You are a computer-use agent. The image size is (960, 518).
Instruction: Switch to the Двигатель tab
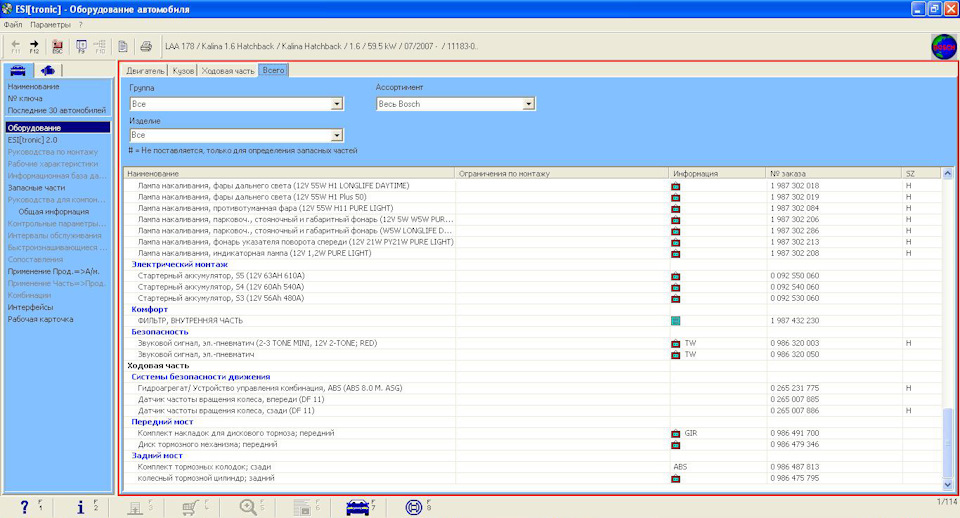pyautogui.click(x=145, y=71)
